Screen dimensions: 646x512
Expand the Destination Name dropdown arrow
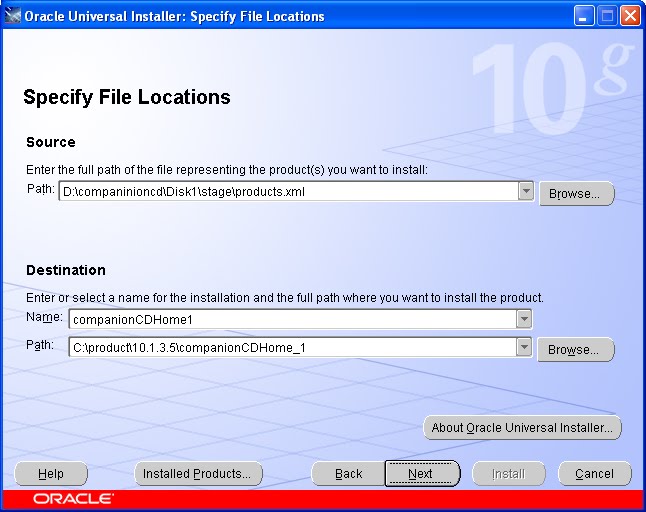click(524, 319)
